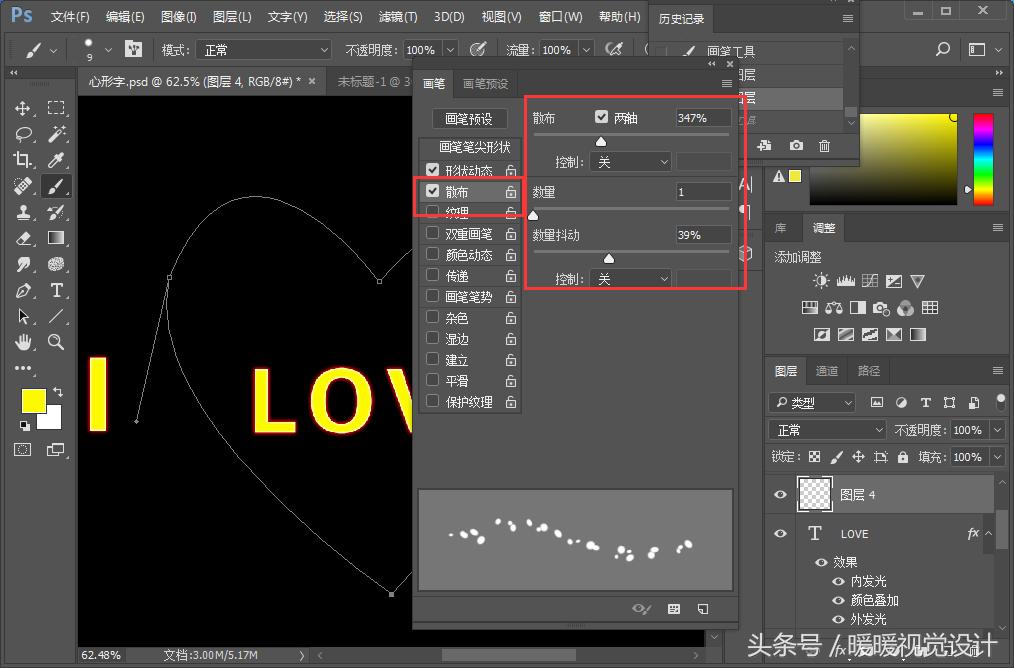Select the Brush tool in the toolbox
Screen dimensions: 1014x668
(x=56, y=184)
